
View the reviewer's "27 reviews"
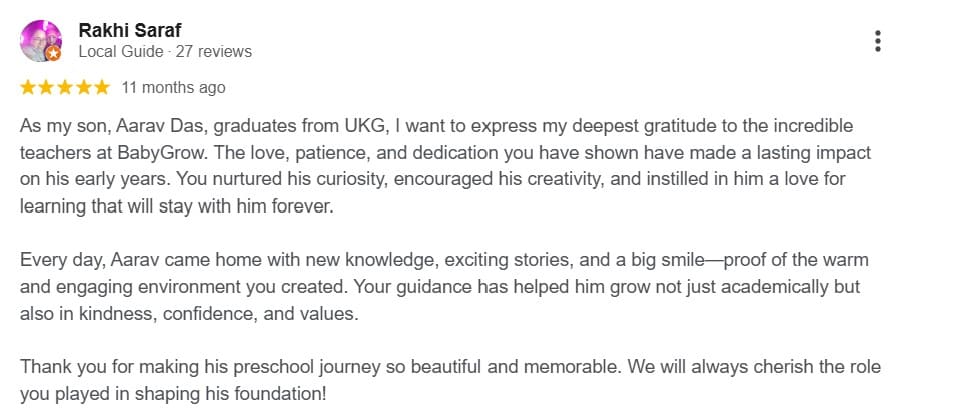pyautogui.click(x=213, y=51)
